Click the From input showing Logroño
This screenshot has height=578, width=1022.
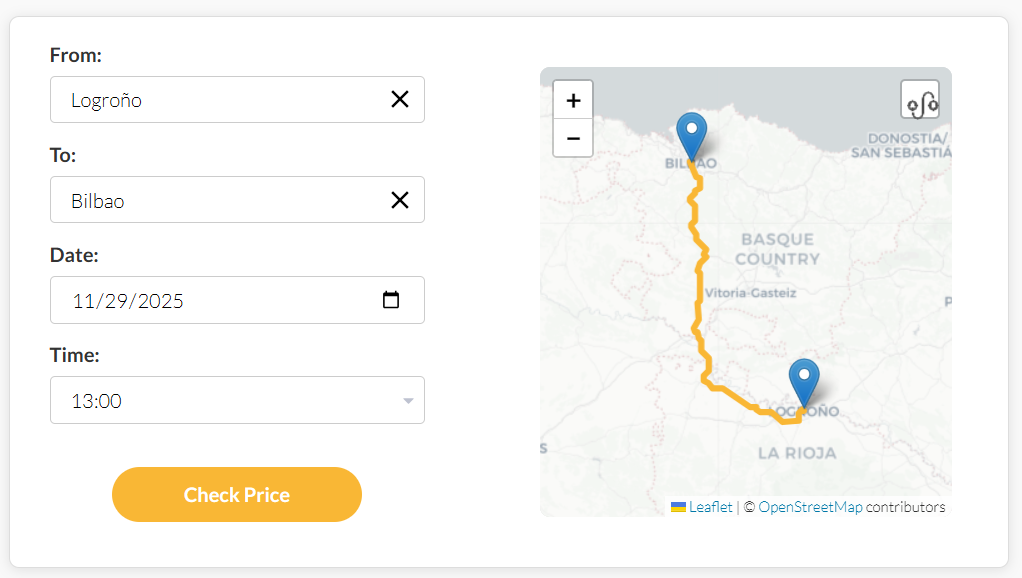(x=200, y=99)
